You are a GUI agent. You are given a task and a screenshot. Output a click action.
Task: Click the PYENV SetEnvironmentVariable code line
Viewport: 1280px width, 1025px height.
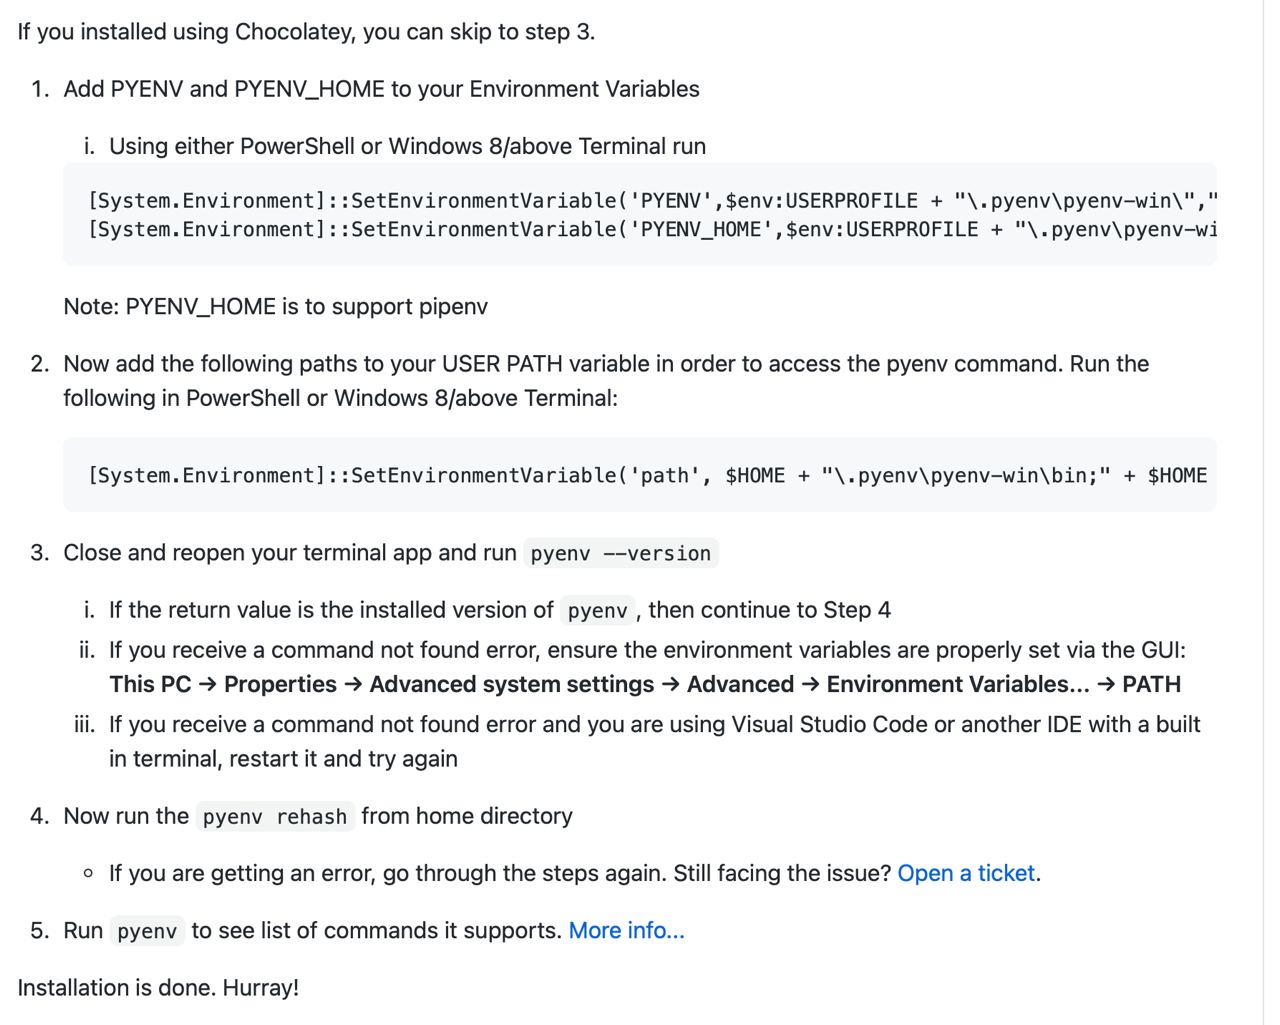(x=650, y=200)
